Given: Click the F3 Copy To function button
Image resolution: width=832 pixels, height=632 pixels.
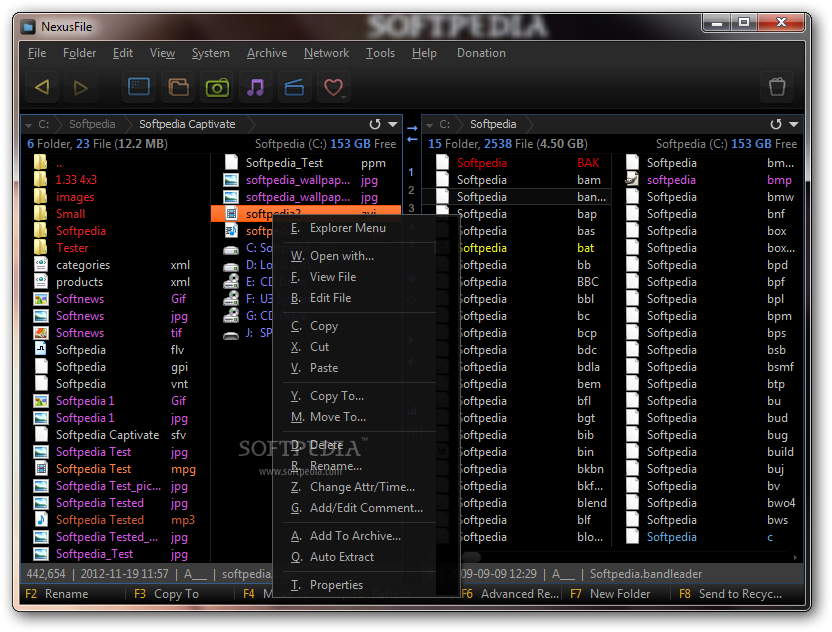Looking at the screenshot, I should pos(167,594).
